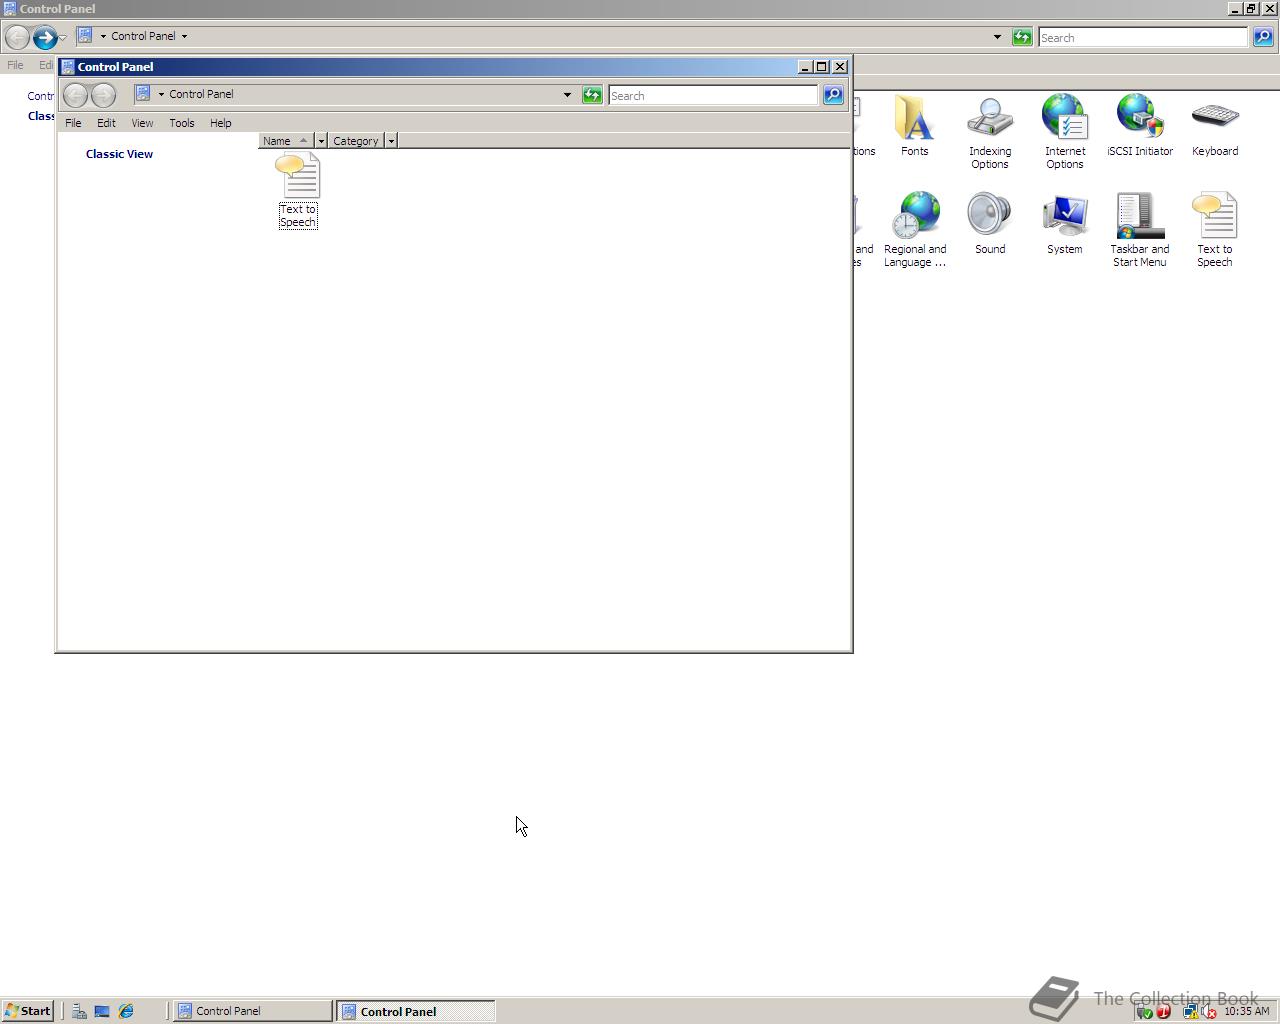This screenshot has height=1024, width=1280.
Task: Open View menu in front window
Action: (142, 123)
